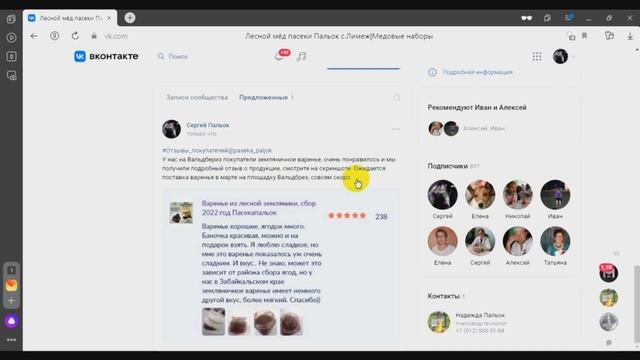This screenshot has height=360, width=640.
Task: Click the lock icon in address bar
Action: 94,36
